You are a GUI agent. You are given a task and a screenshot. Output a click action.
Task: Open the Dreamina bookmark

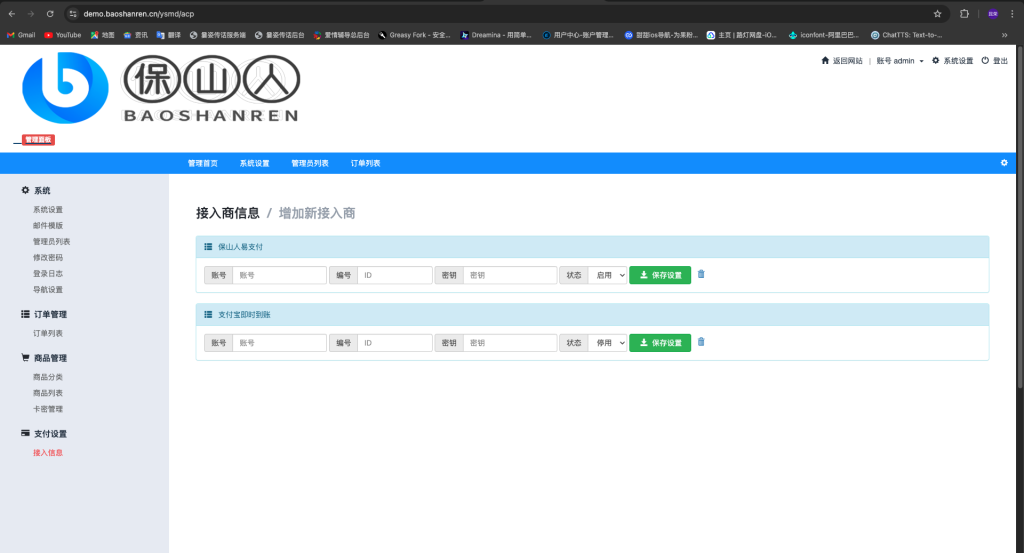coord(496,35)
